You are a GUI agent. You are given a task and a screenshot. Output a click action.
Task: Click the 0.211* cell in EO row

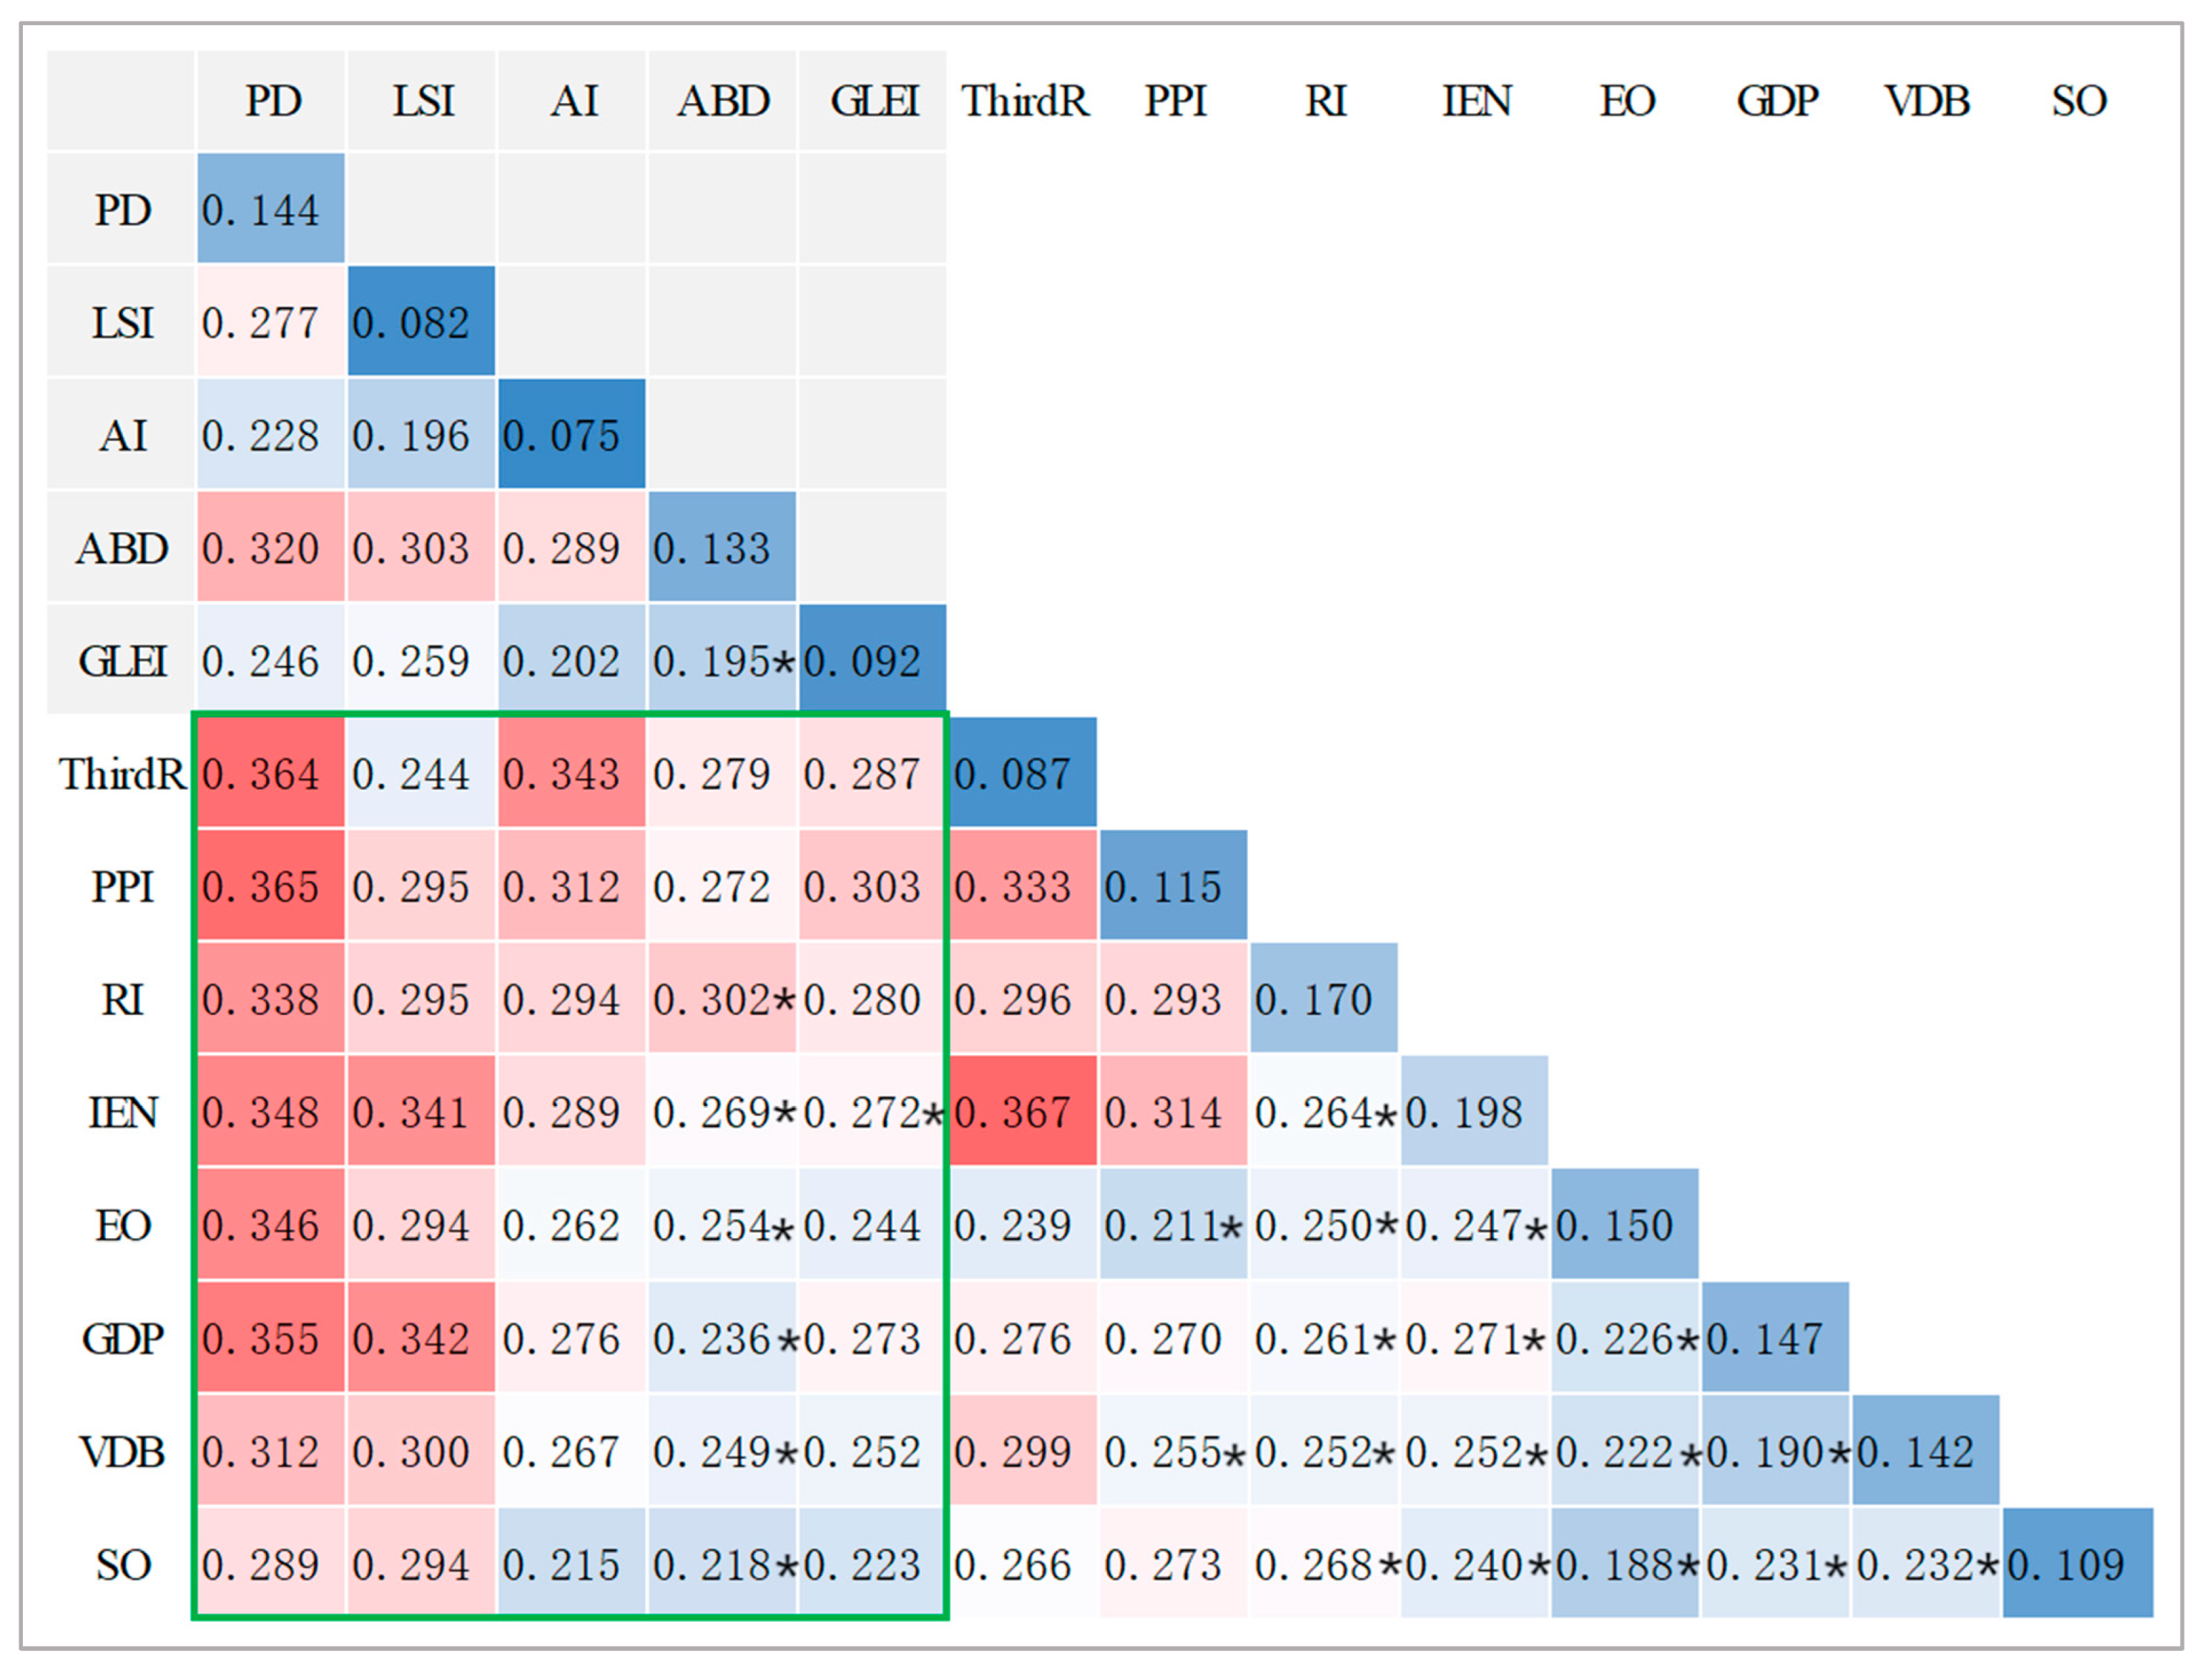click(1173, 1225)
